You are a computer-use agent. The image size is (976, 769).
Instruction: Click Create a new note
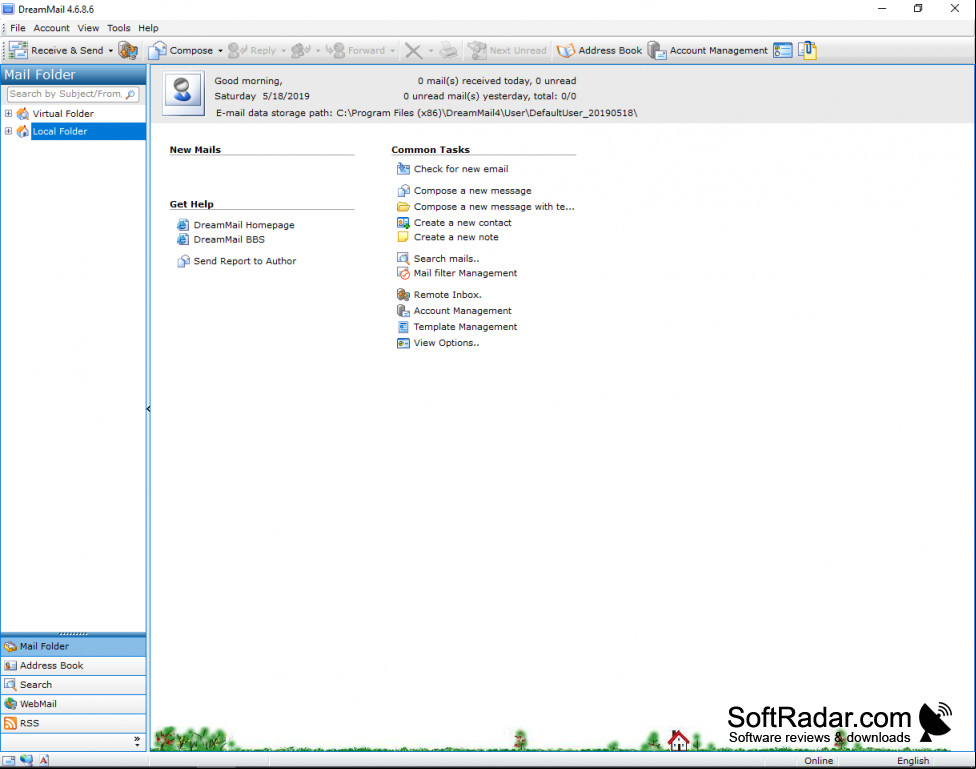pos(456,237)
